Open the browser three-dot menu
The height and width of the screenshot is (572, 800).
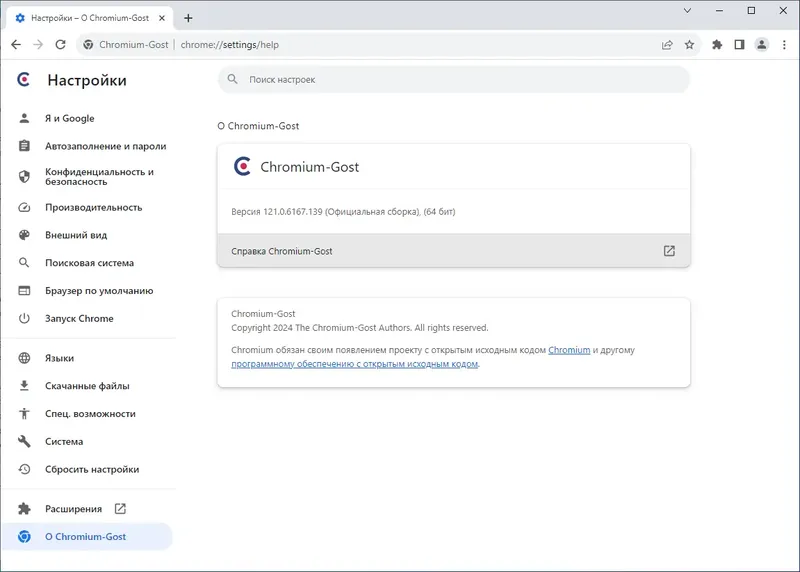(x=783, y=45)
